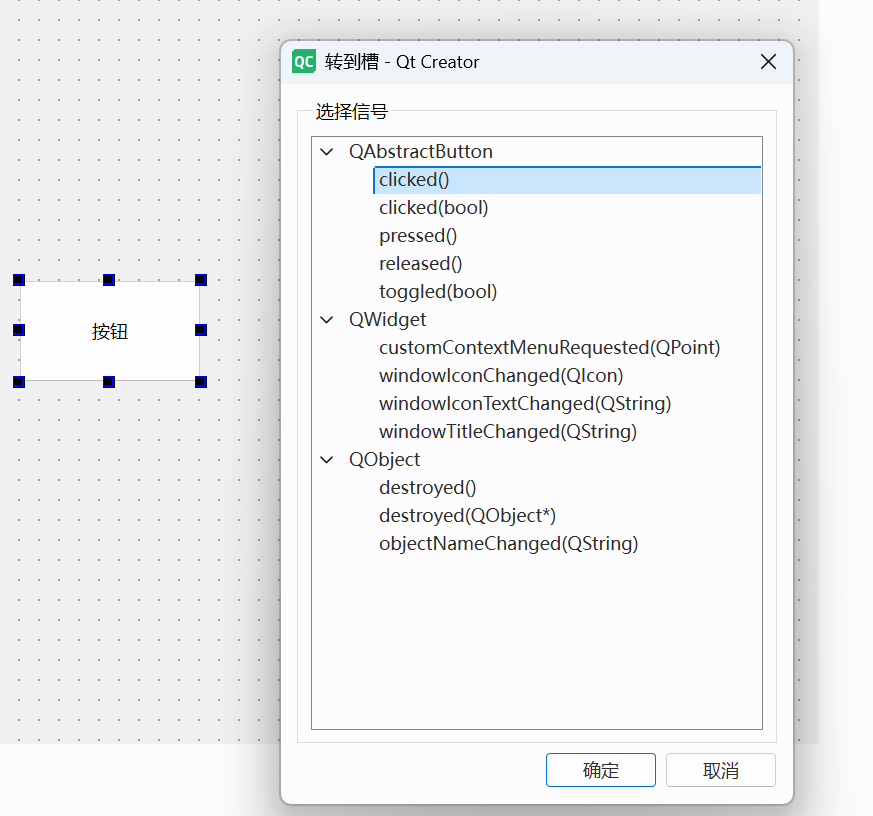The width and height of the screenshot is (873, 816).
Task: Choose windowTitleChanged(QString) signal
Action: (x=508, y=431)
